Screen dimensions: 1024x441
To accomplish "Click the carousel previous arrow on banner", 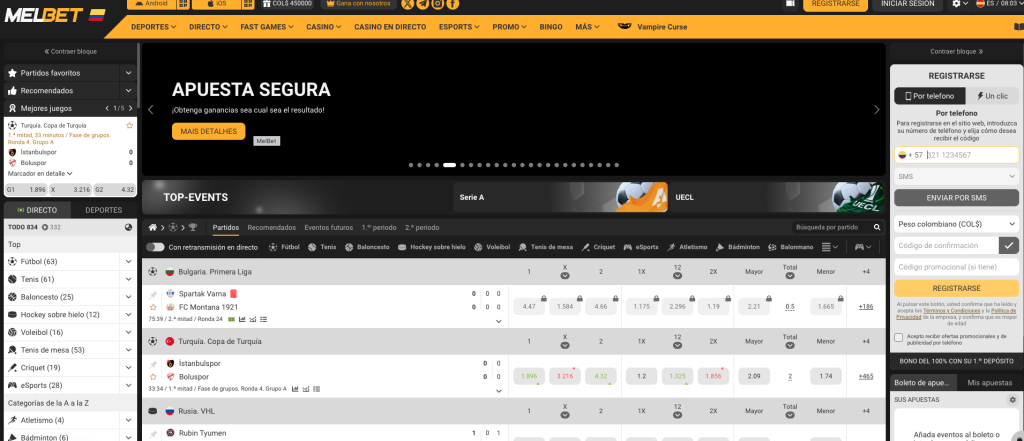I will 151,109.
